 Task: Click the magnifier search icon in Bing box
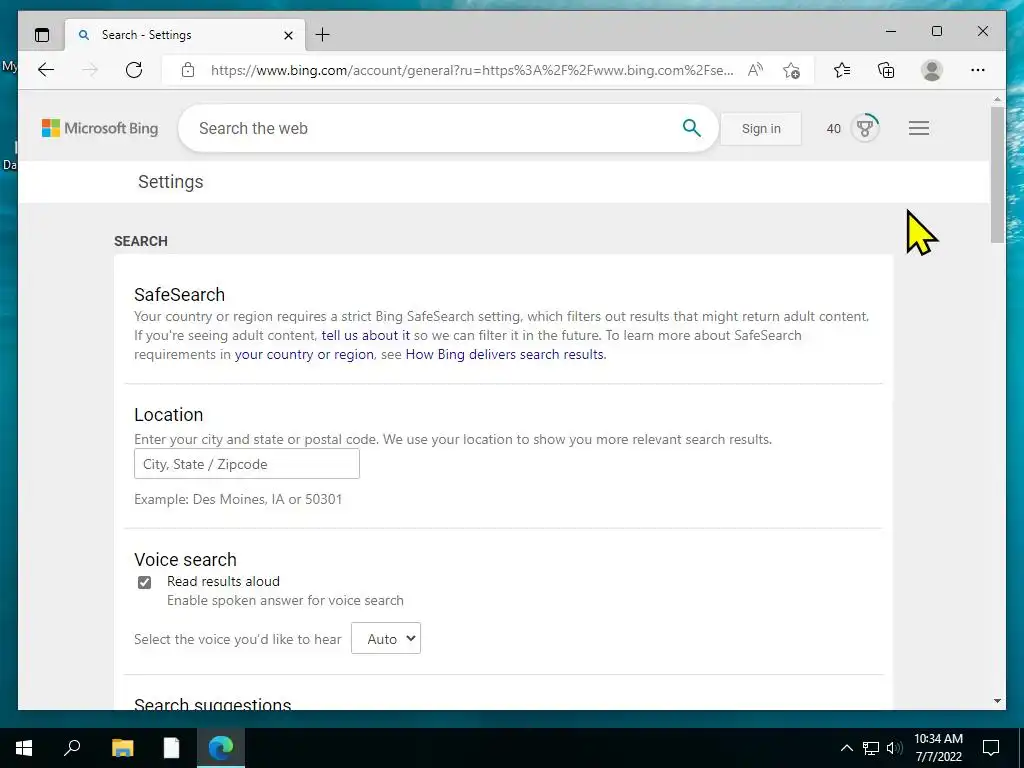point(692,128)
